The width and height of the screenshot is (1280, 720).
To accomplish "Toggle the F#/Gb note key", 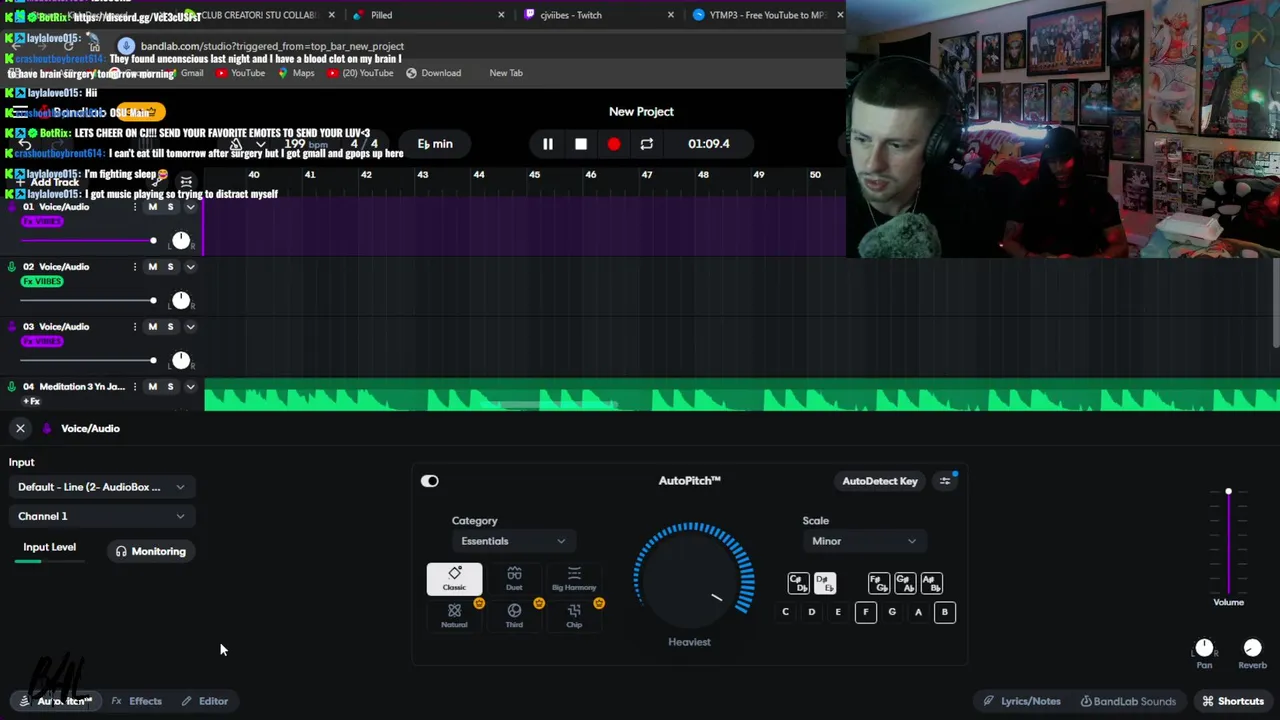I will pyautogui.click(x=878, y=583).
